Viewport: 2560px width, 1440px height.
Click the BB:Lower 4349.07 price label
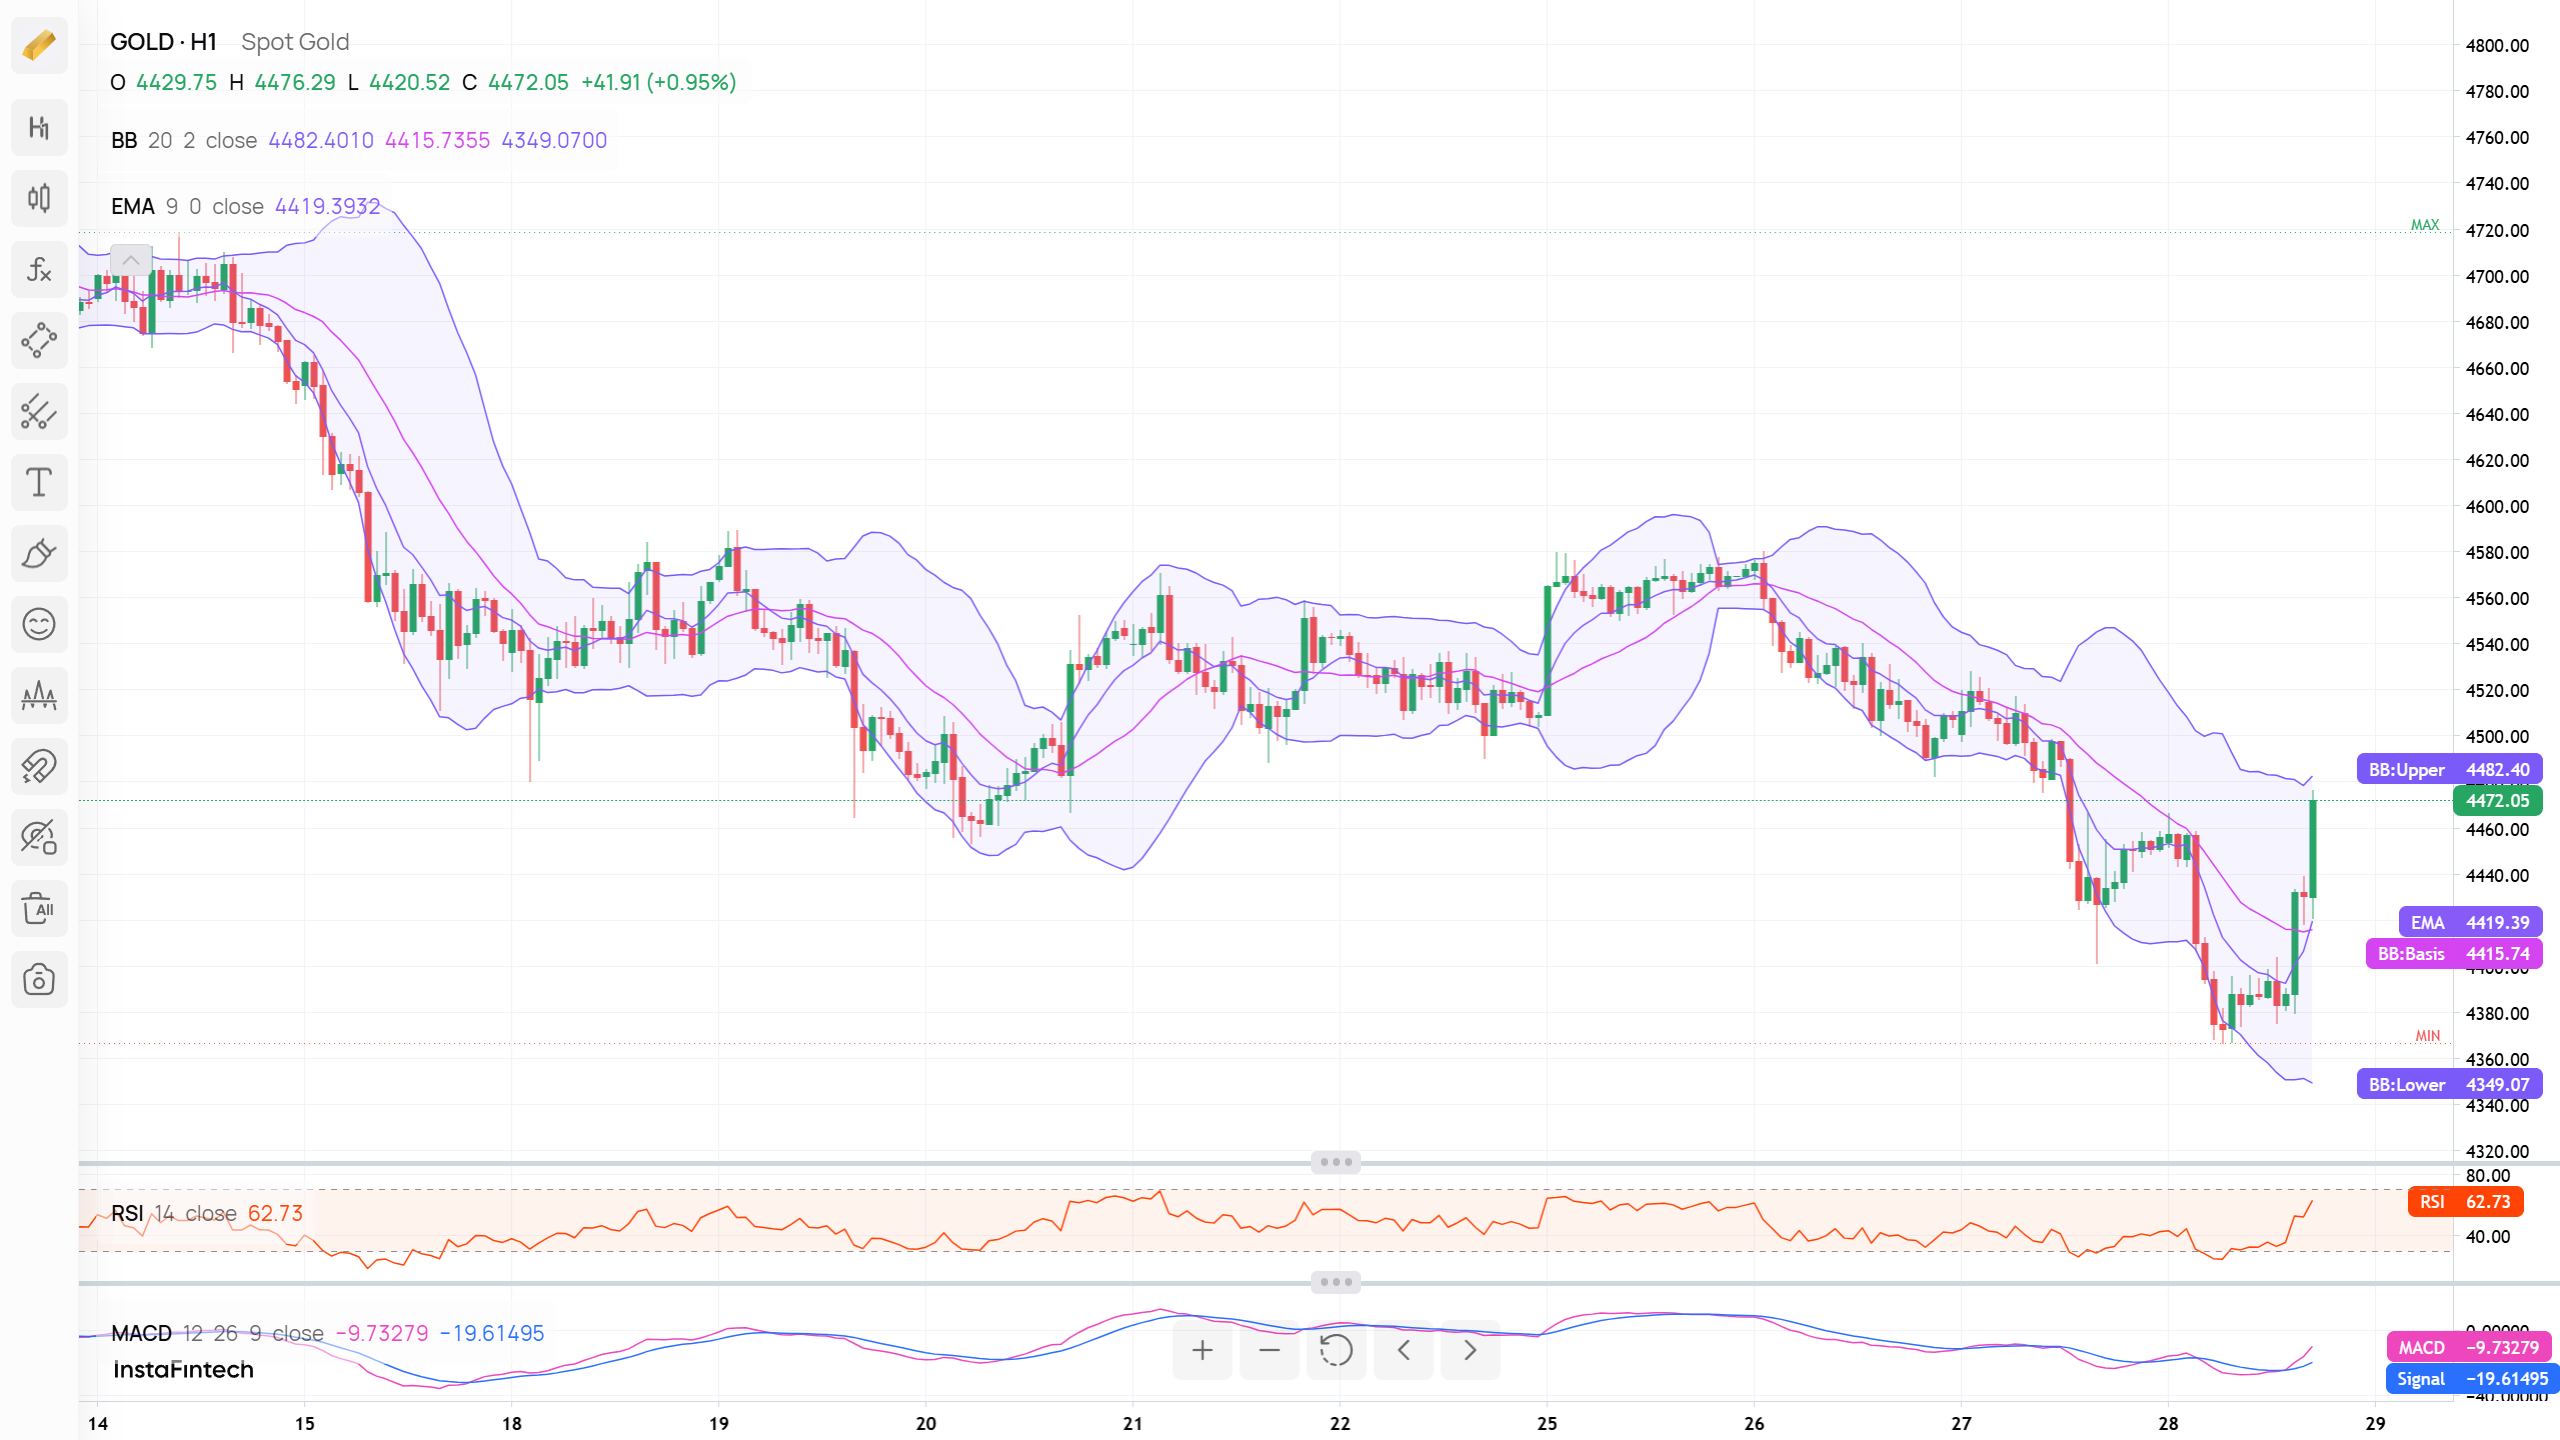(2449, 1084)
